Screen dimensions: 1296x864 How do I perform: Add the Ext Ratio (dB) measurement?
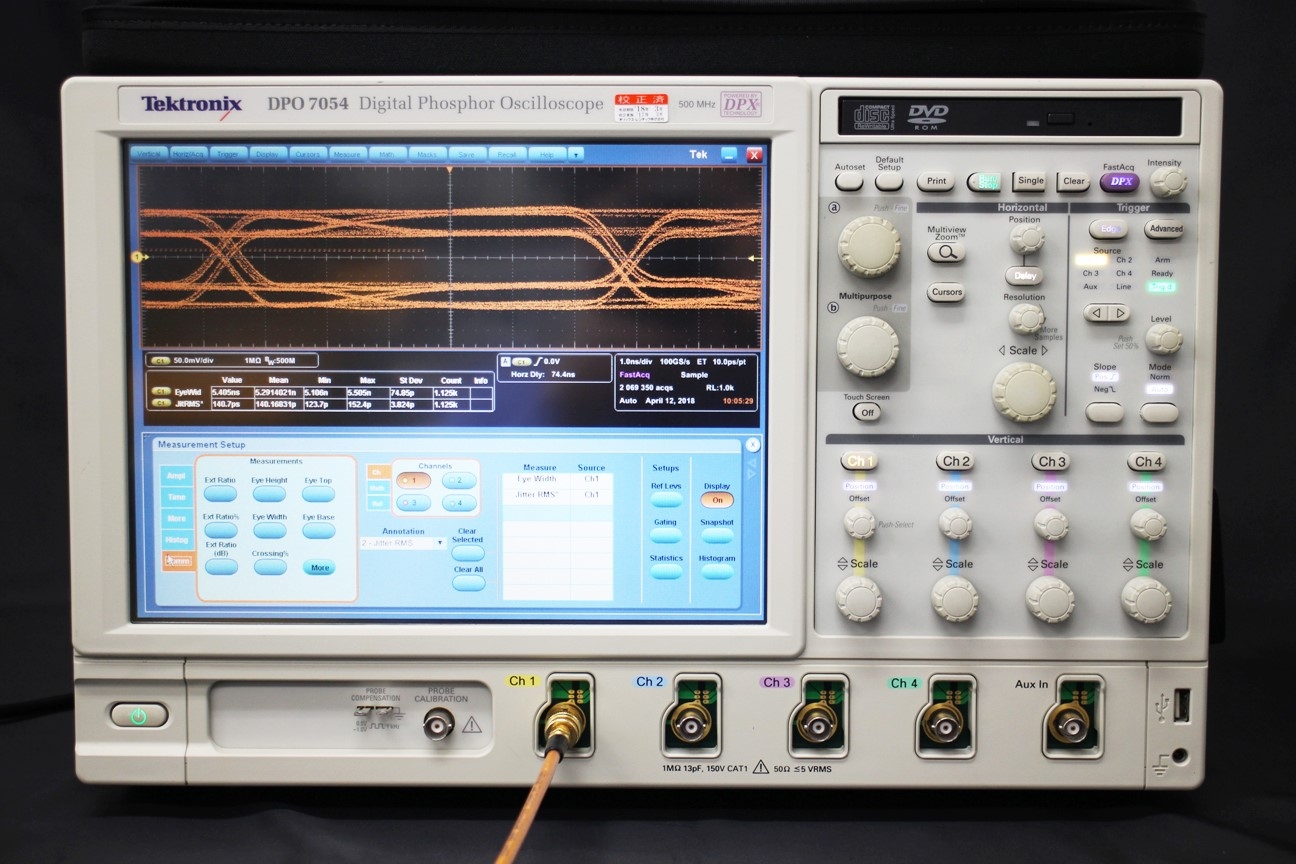coord(221,566)
